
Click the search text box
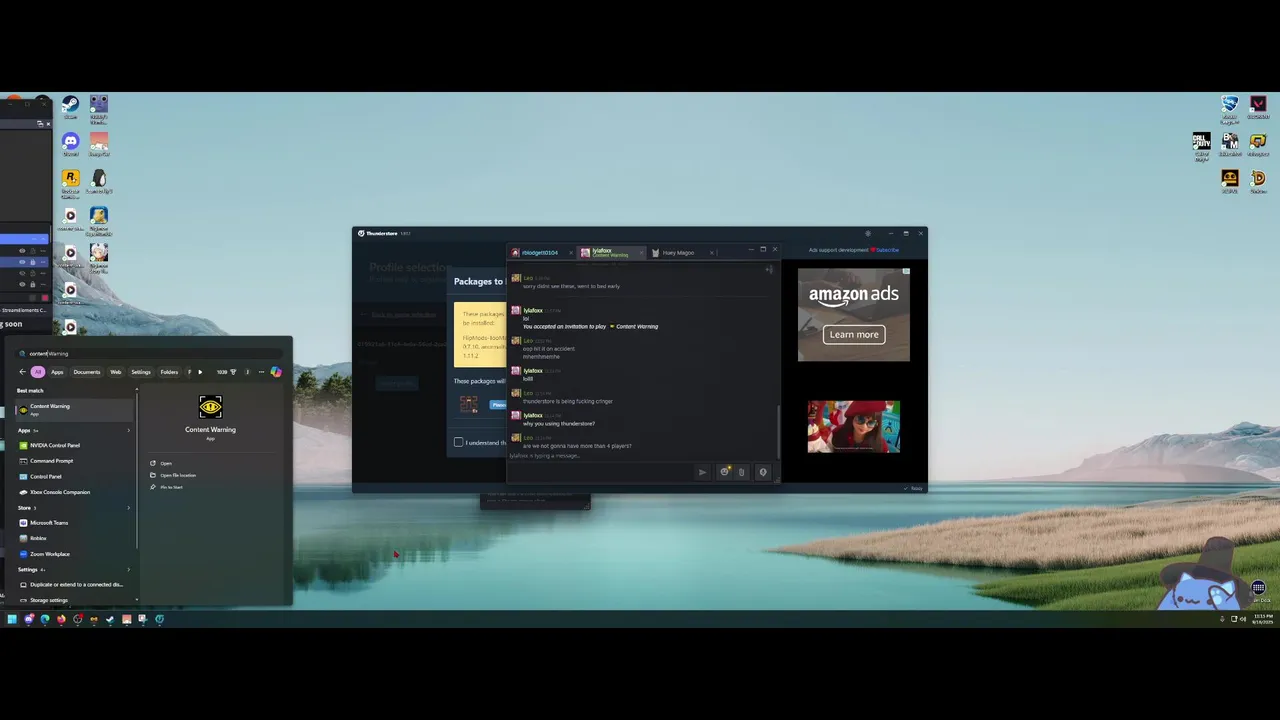coord(150,353)
